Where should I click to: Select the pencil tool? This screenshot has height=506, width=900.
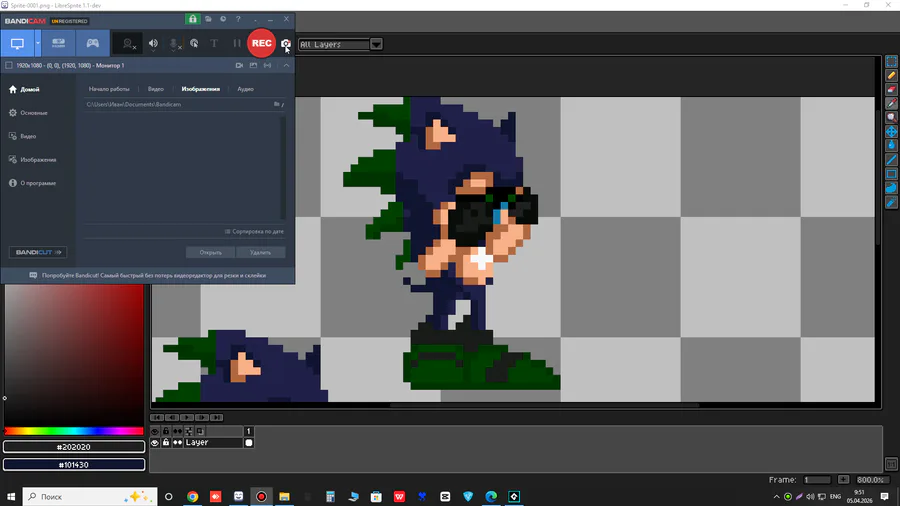coord(891,75)
